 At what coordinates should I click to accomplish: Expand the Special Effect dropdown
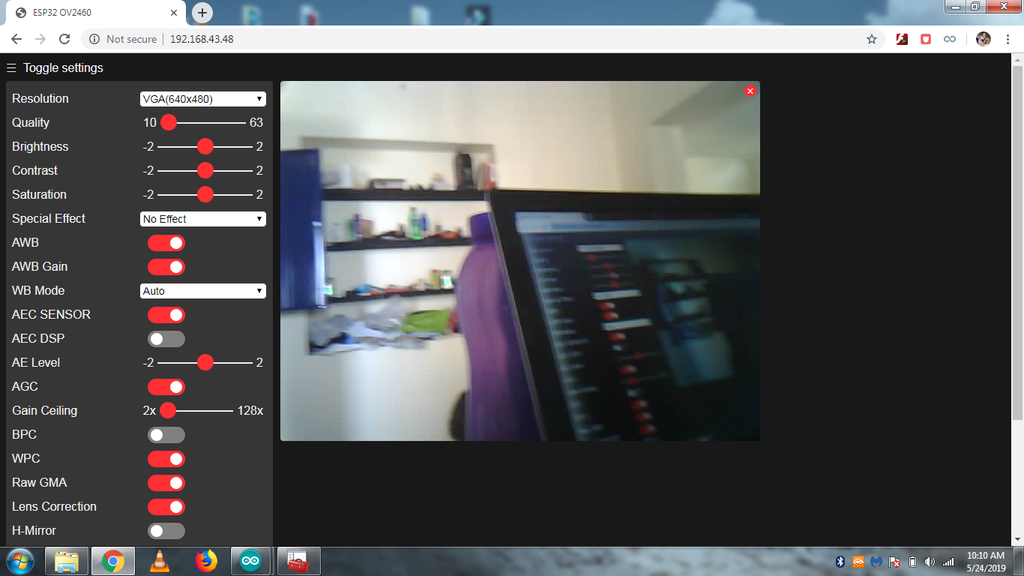202,218
